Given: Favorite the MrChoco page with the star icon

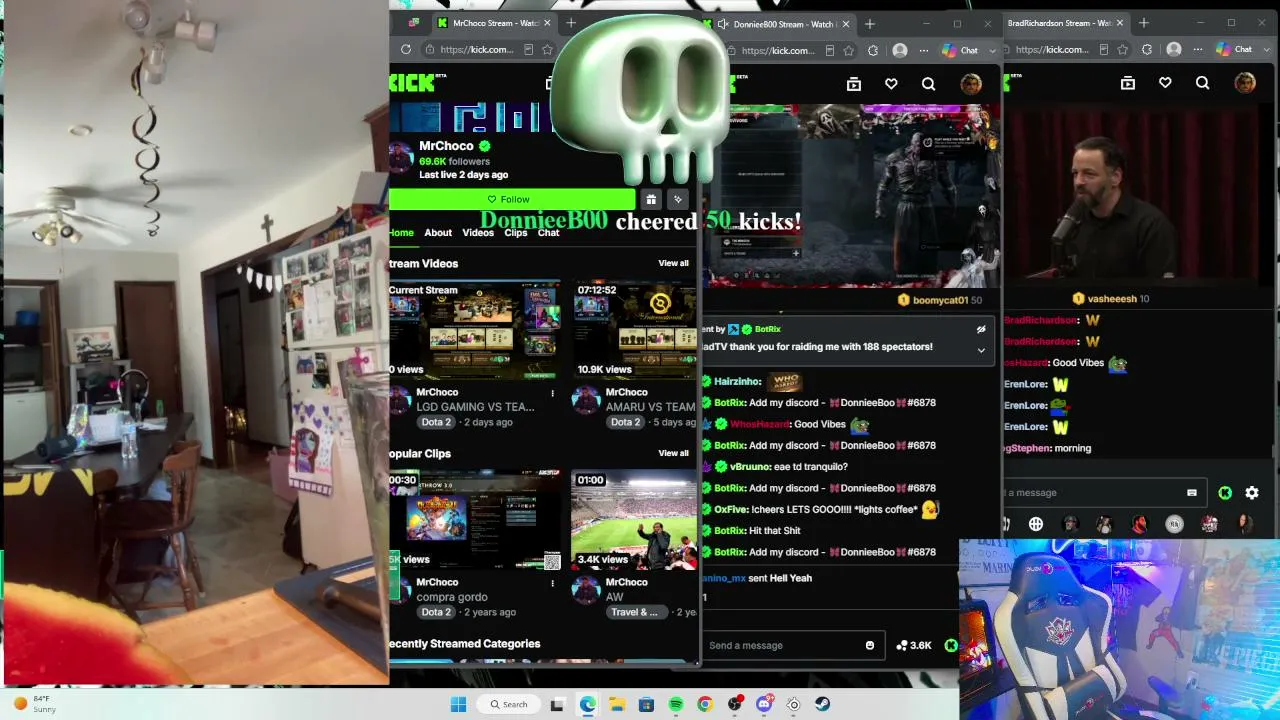Looking at the screenshot, I should 547,50.
